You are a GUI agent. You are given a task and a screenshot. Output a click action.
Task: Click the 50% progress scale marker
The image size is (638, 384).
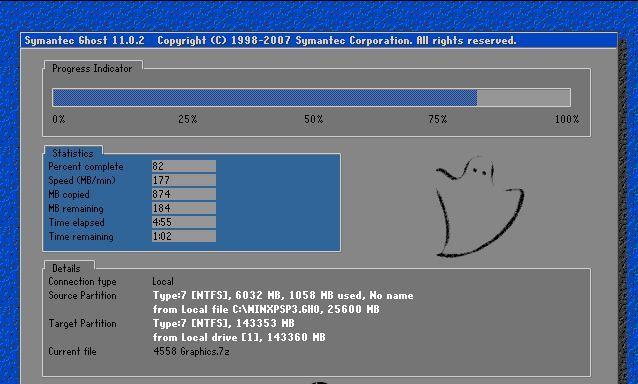(x=314, y=119)
